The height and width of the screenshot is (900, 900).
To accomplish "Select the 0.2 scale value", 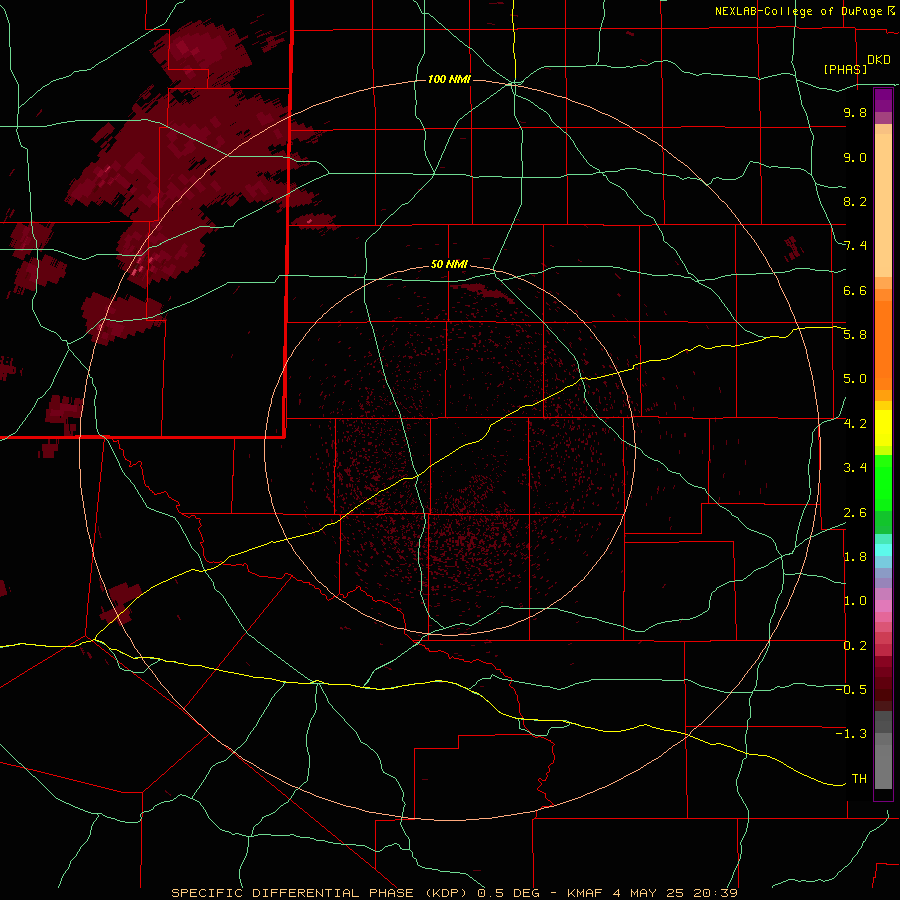I will pos(855,646).
